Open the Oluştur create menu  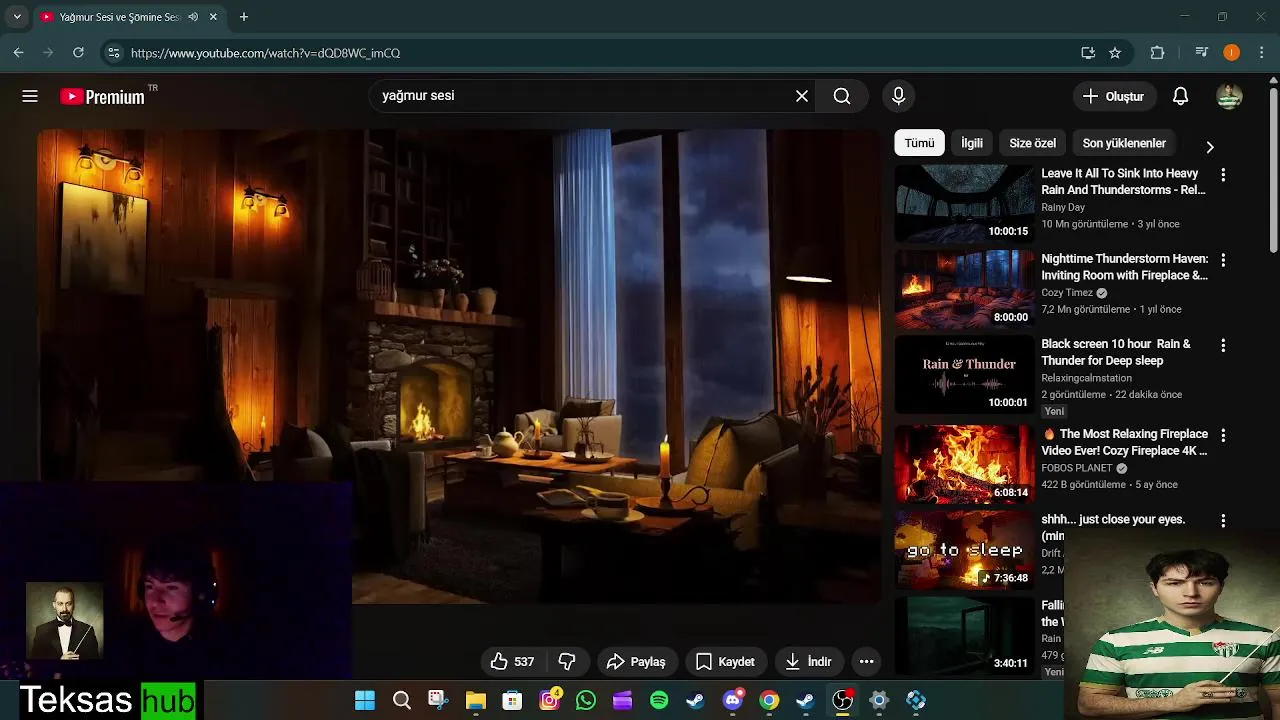click(1114, 96)
